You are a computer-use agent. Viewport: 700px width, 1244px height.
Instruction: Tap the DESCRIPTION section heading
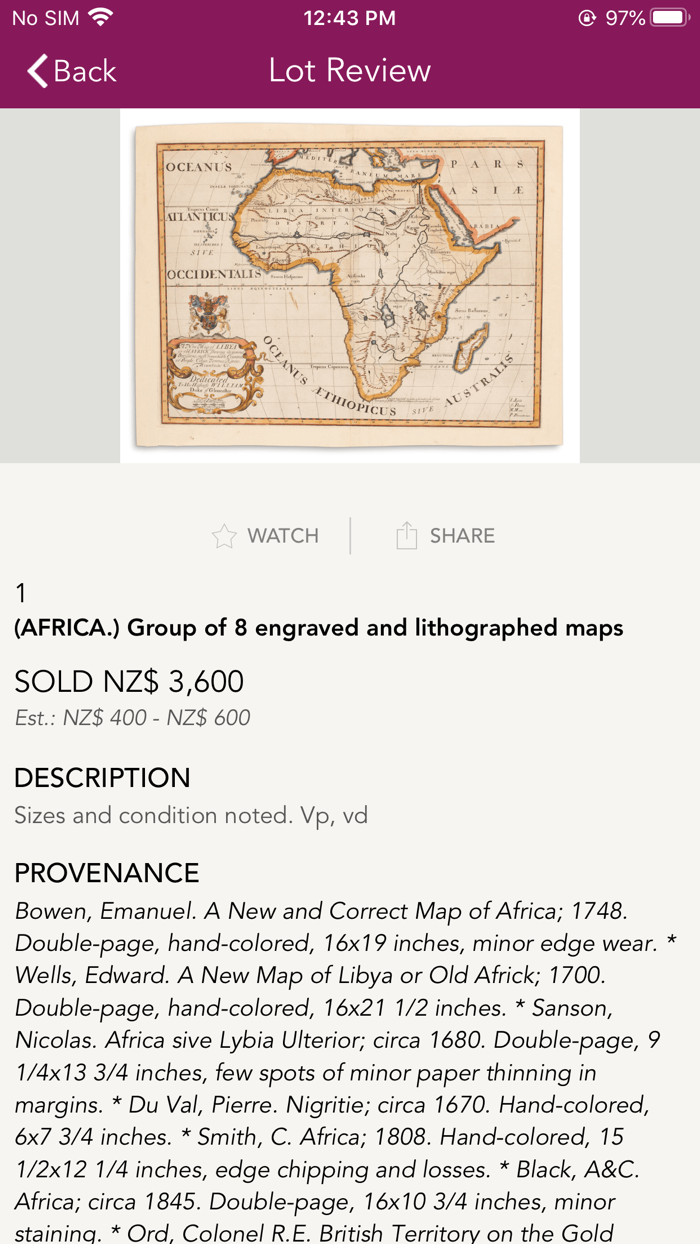pyautogui.click(x=102, y=778)
